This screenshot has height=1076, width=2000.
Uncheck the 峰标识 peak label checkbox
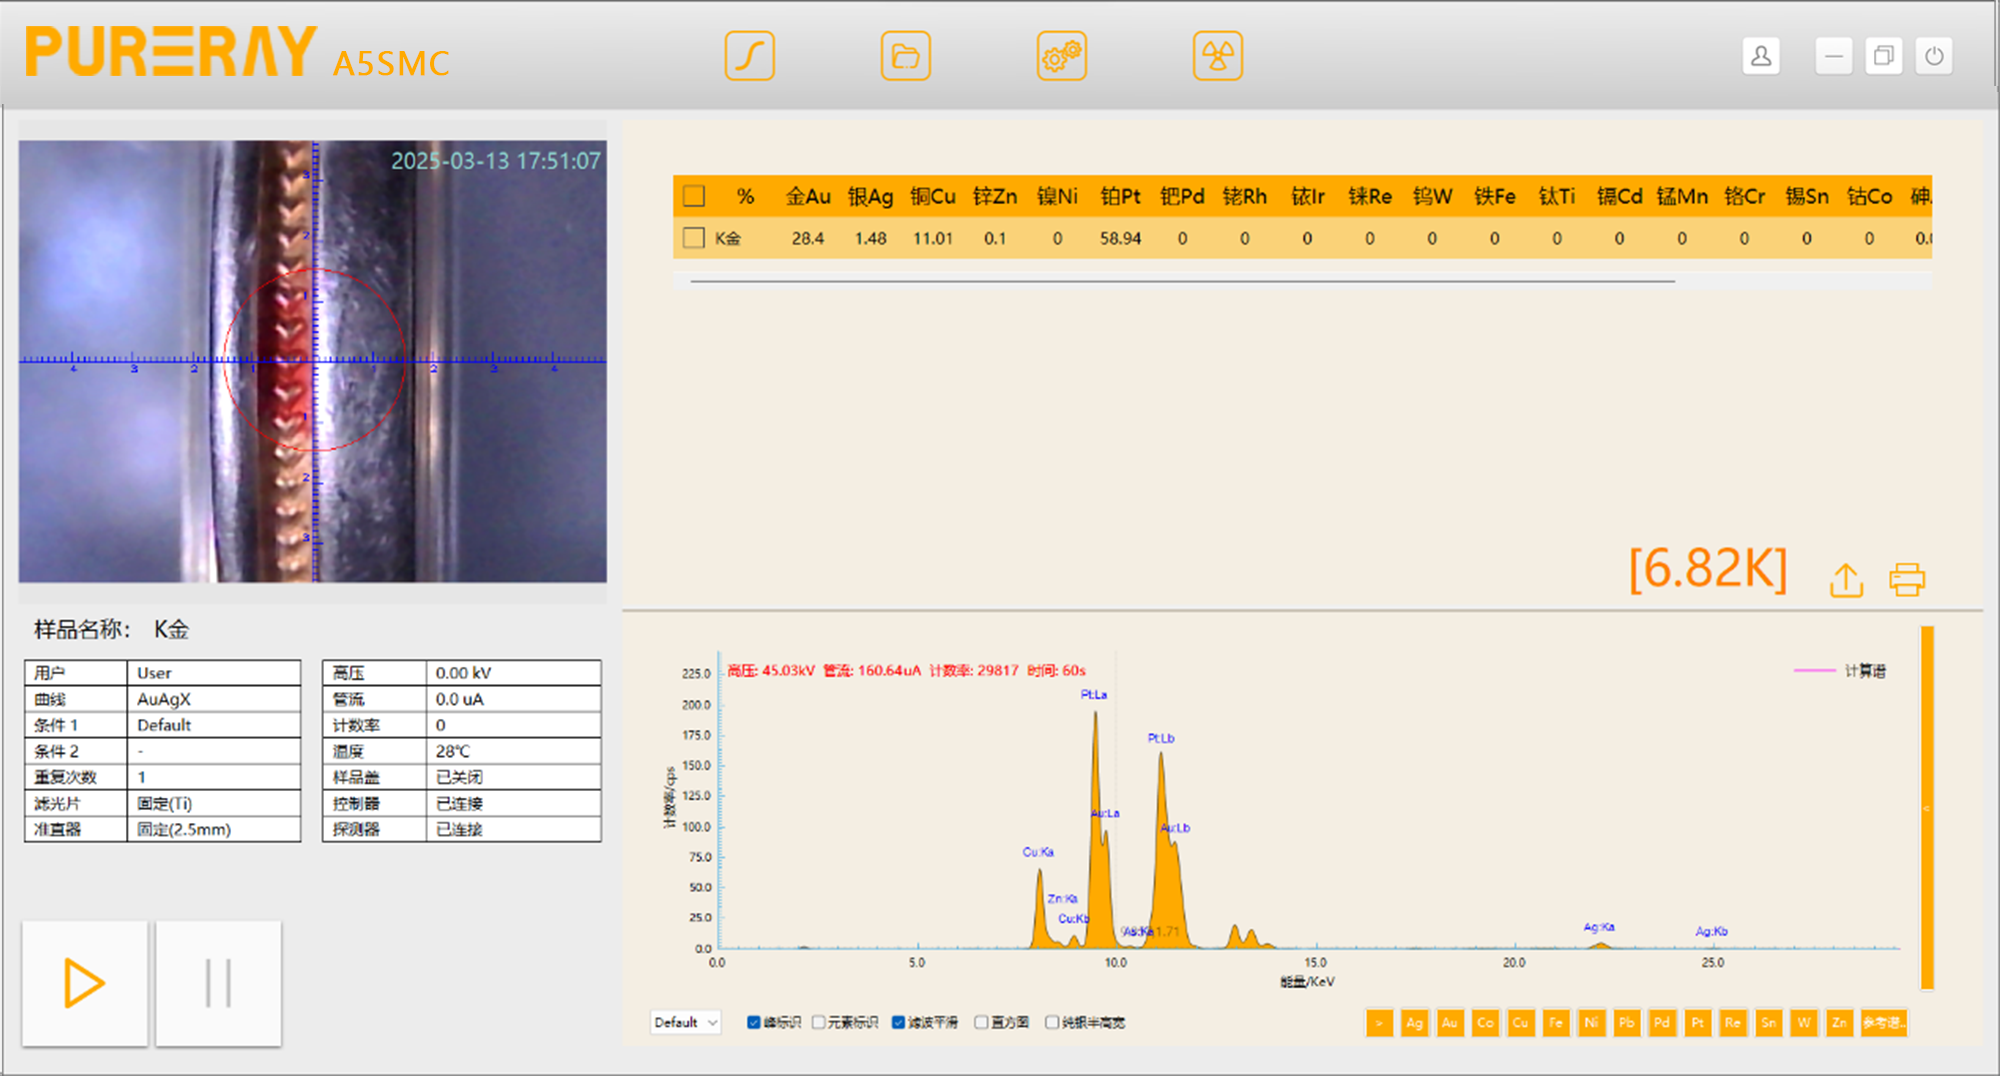tap(754, 1022)
